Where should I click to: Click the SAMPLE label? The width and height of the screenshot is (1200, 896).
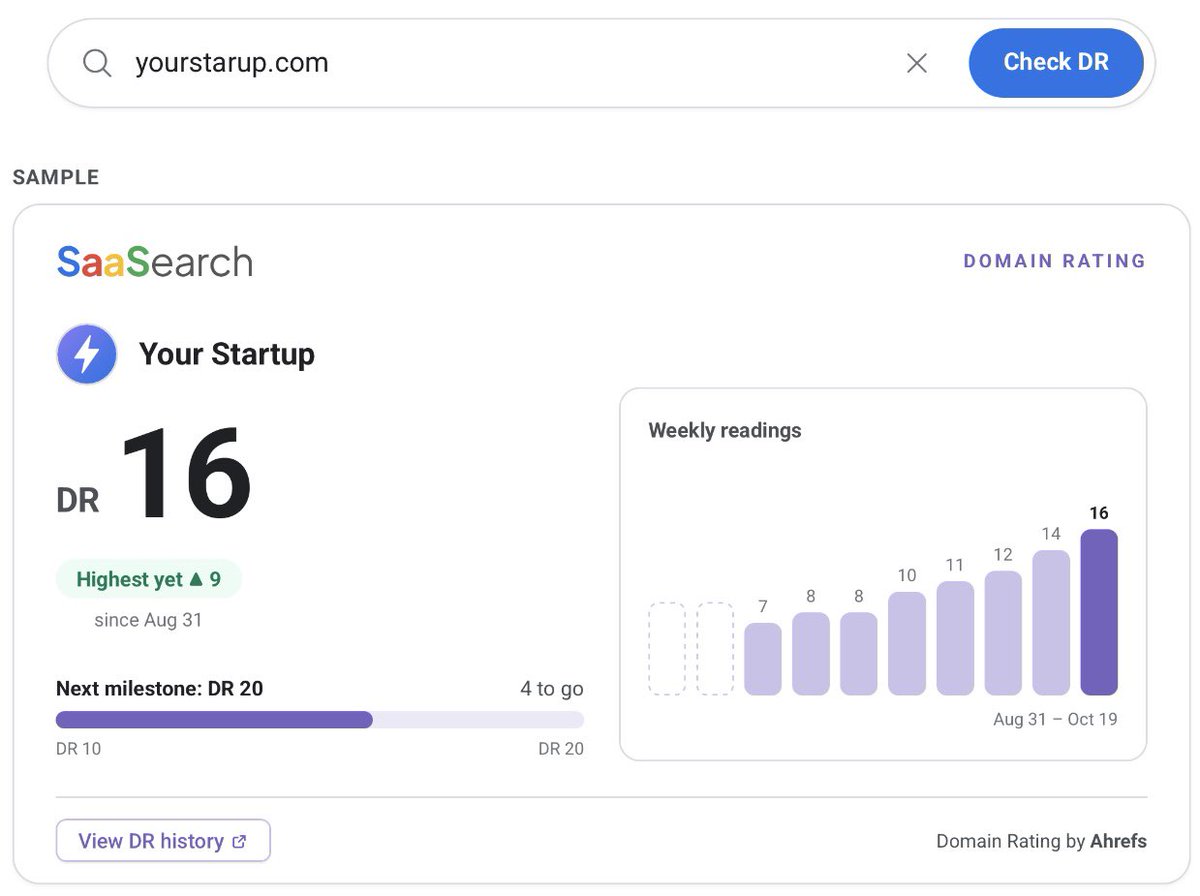click(x=56, y=178)
